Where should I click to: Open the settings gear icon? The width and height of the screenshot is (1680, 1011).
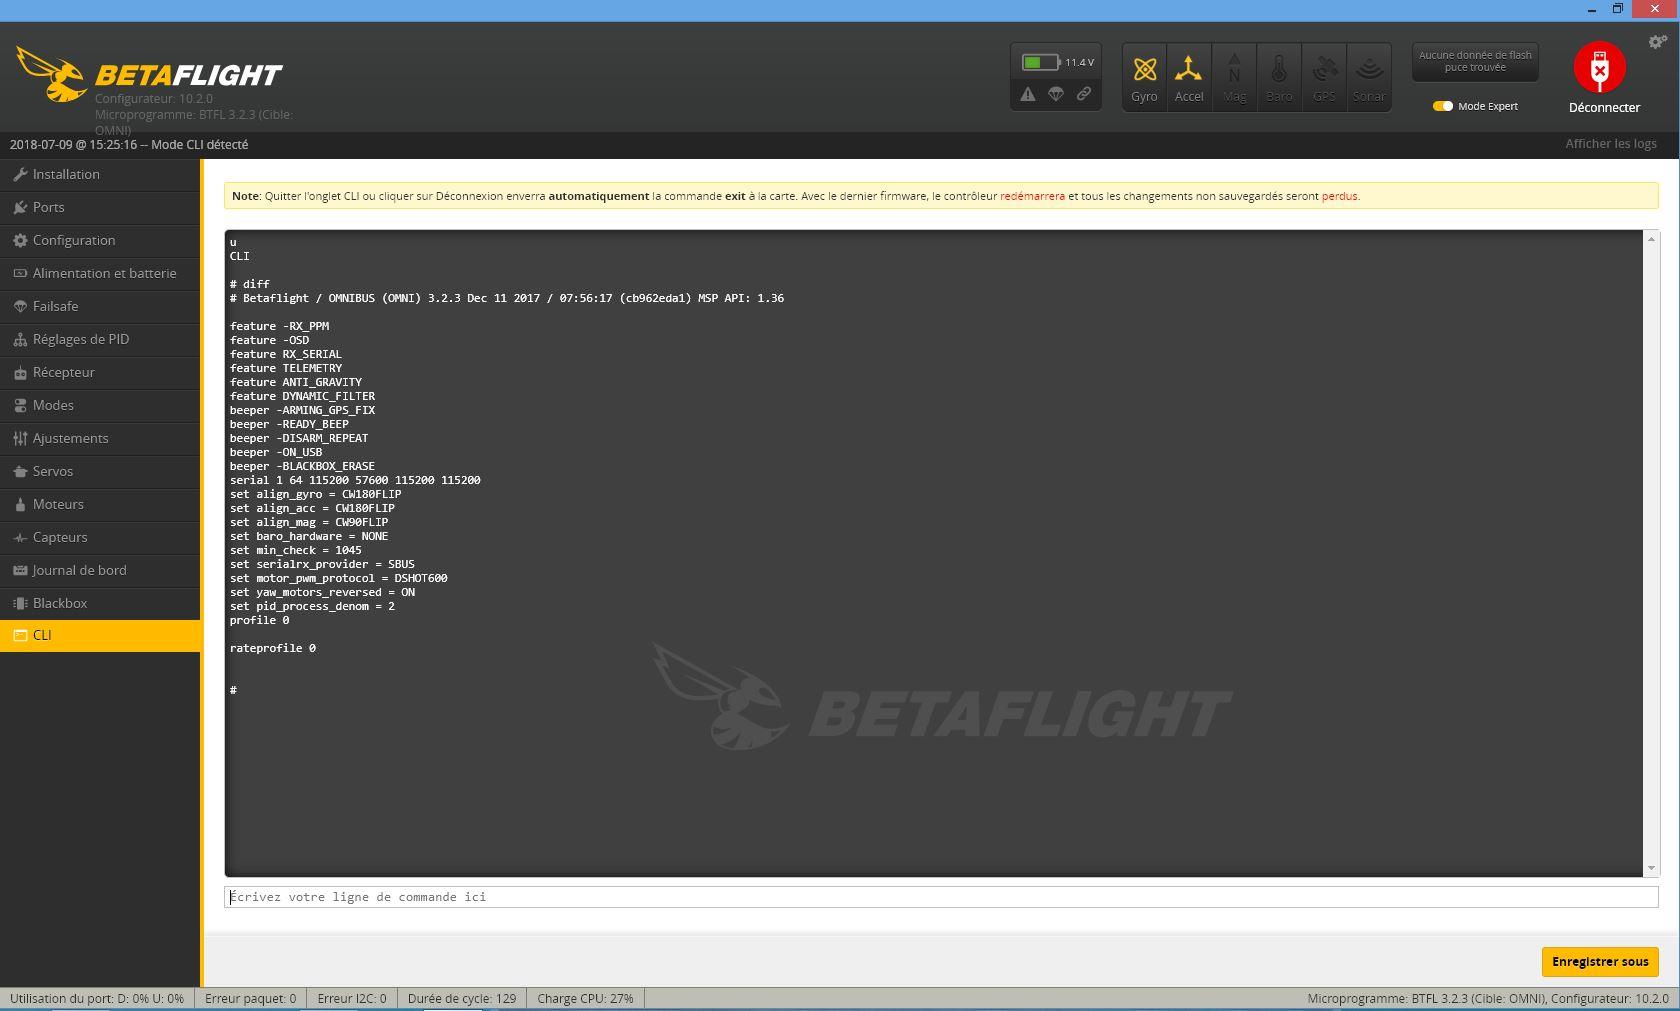[x=1657, y=42]
